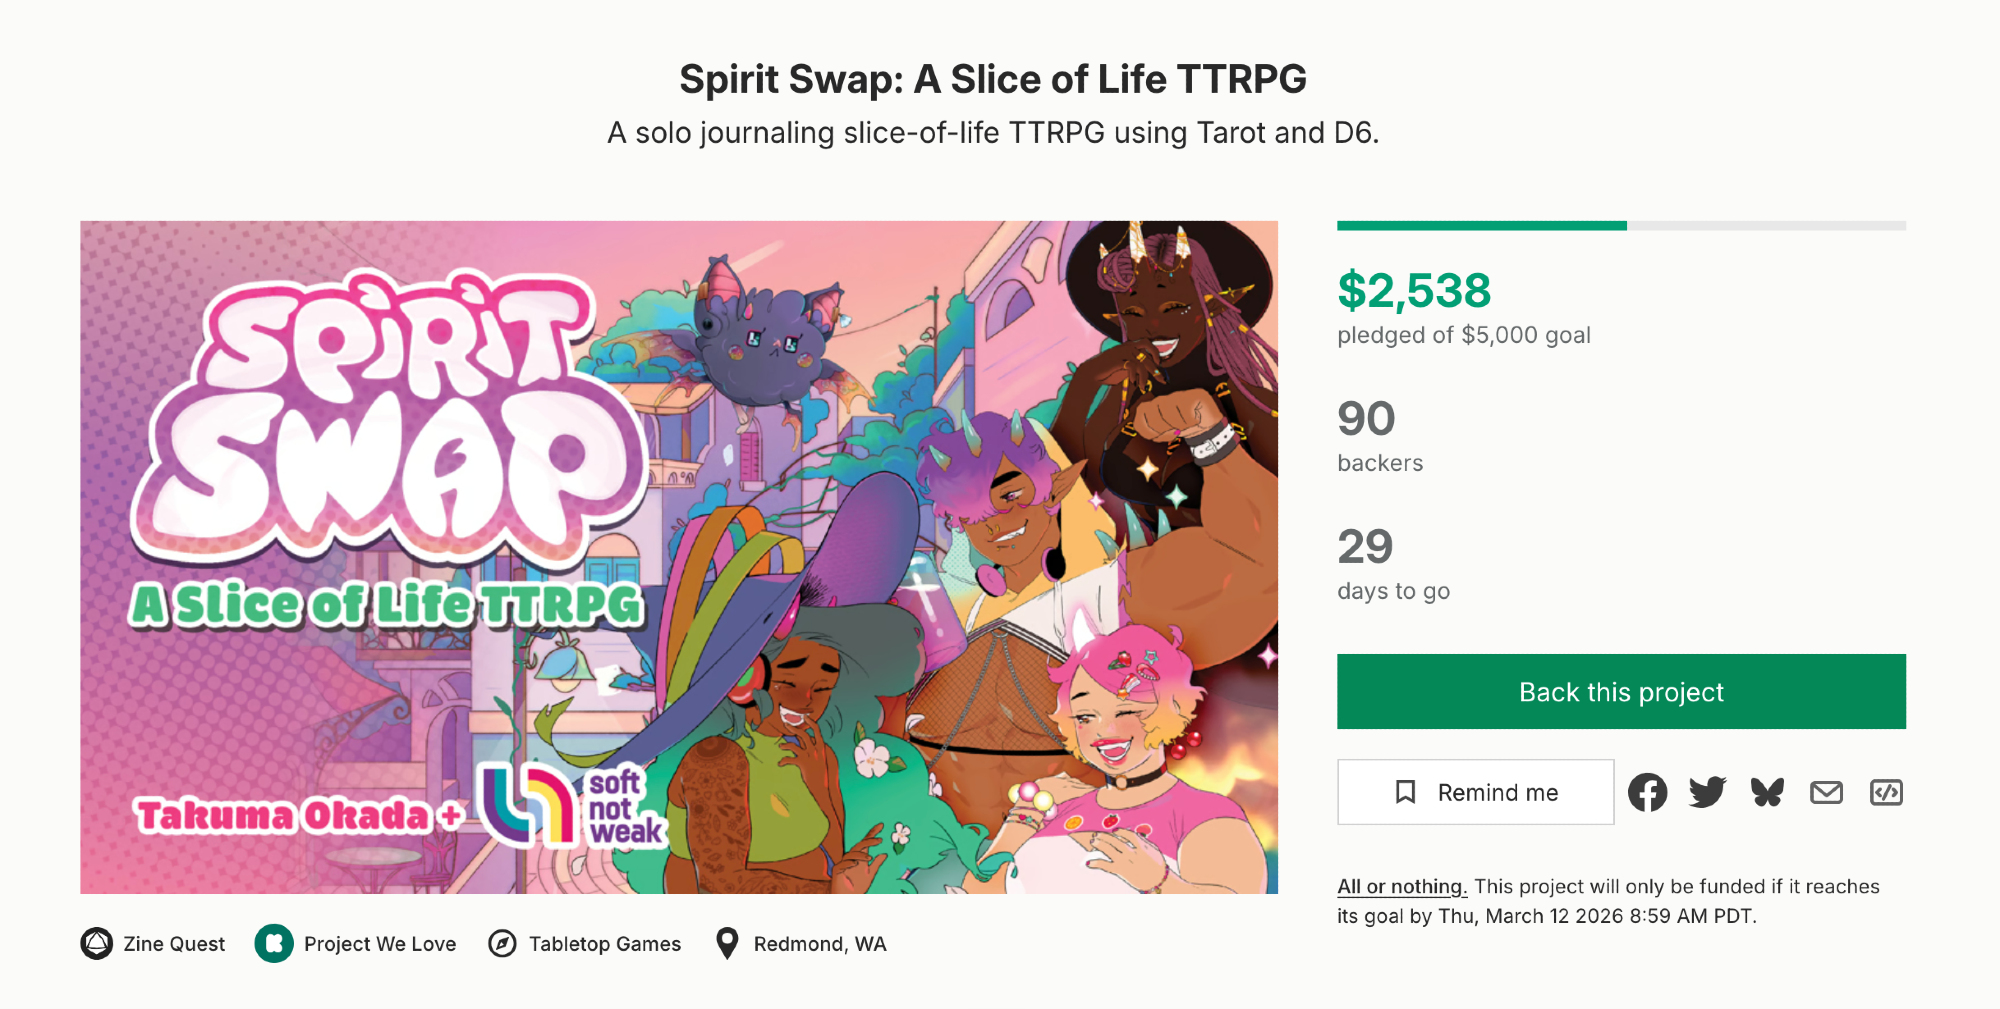
Task: Share project on Facebook
Action: coord(1647,793)
